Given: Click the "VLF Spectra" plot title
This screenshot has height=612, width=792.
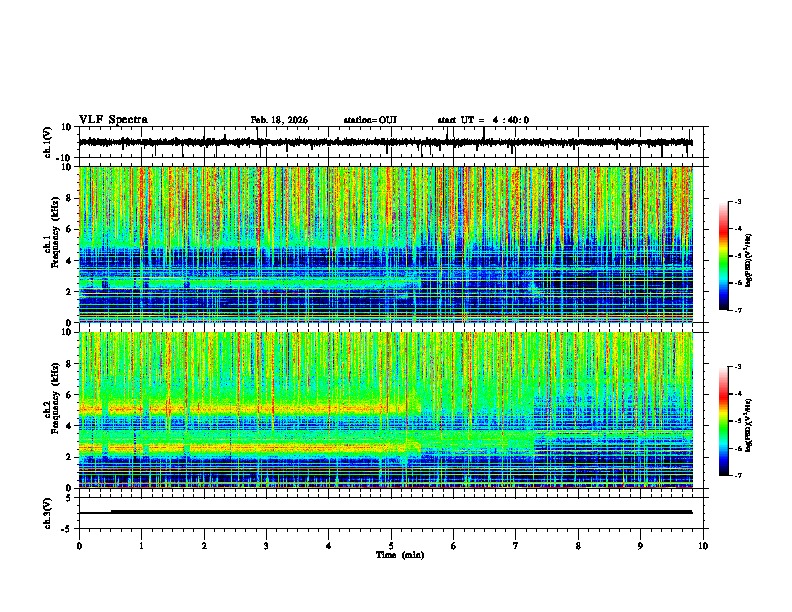Looking at the screenshot, I should (x=113, y=120).
